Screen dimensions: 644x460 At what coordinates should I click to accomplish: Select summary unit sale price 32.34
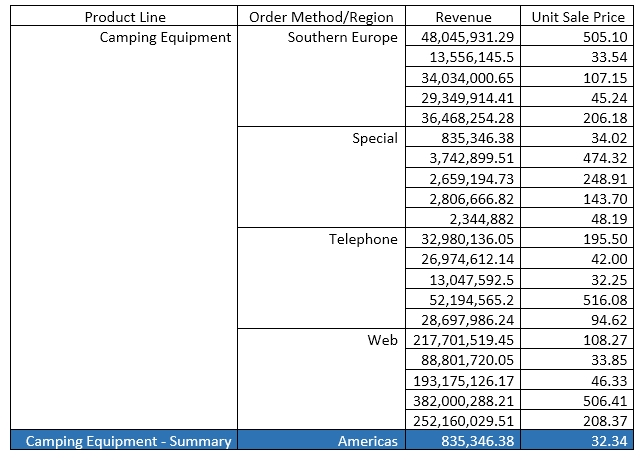coord(608,441)
